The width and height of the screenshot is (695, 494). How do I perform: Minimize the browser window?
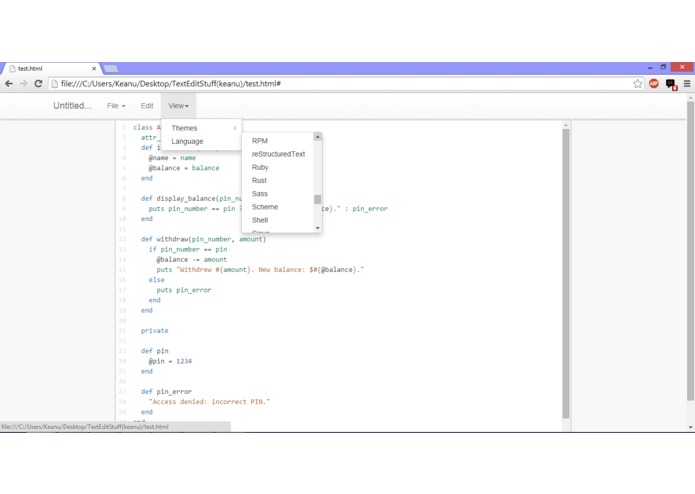point(650,67)
